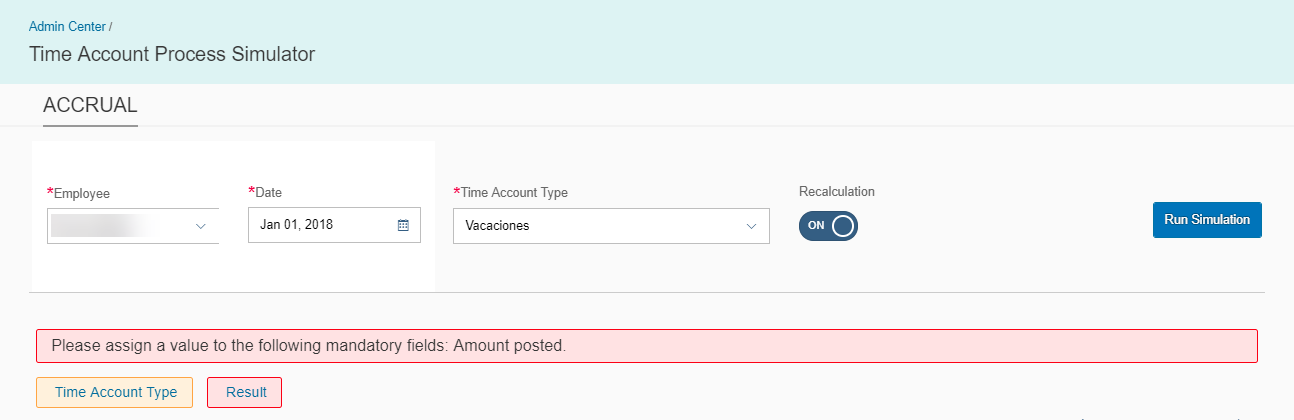Click the Time Account Type field label
Screen dimensions: 1294x420
pyautogui.click(x=511, y=192)
